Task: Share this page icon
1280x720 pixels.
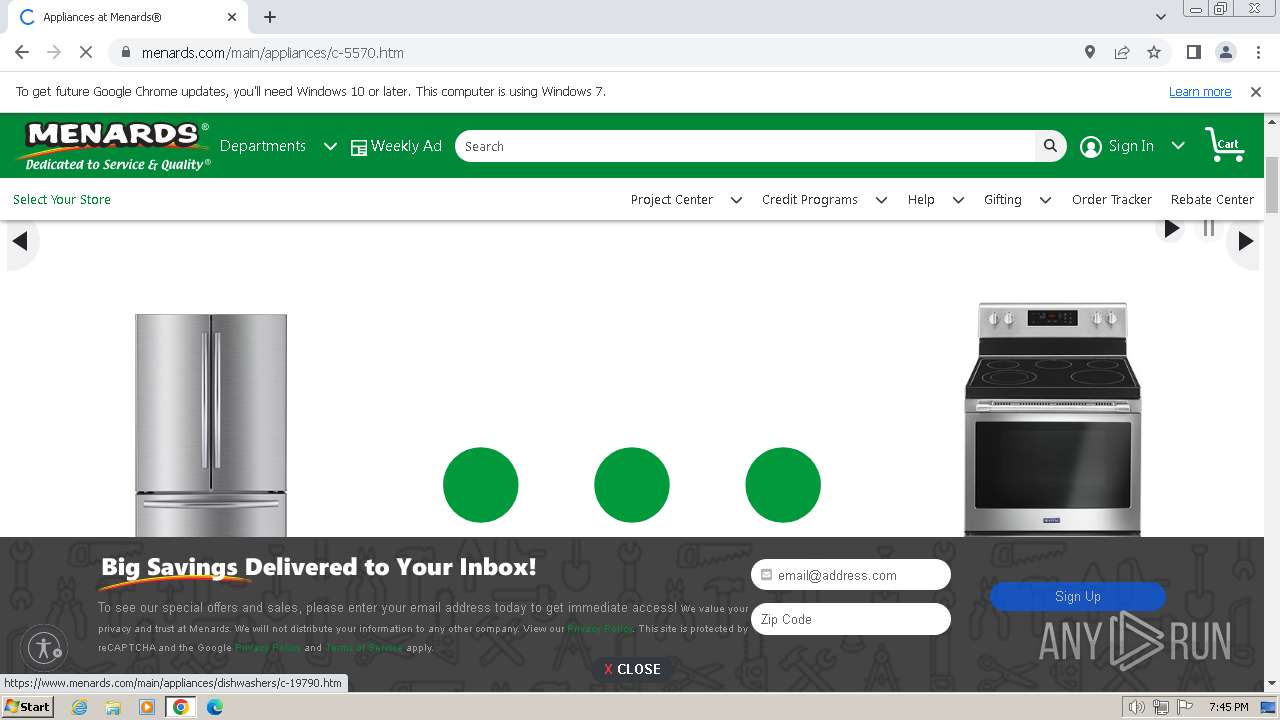Action: click(1122, 52)
